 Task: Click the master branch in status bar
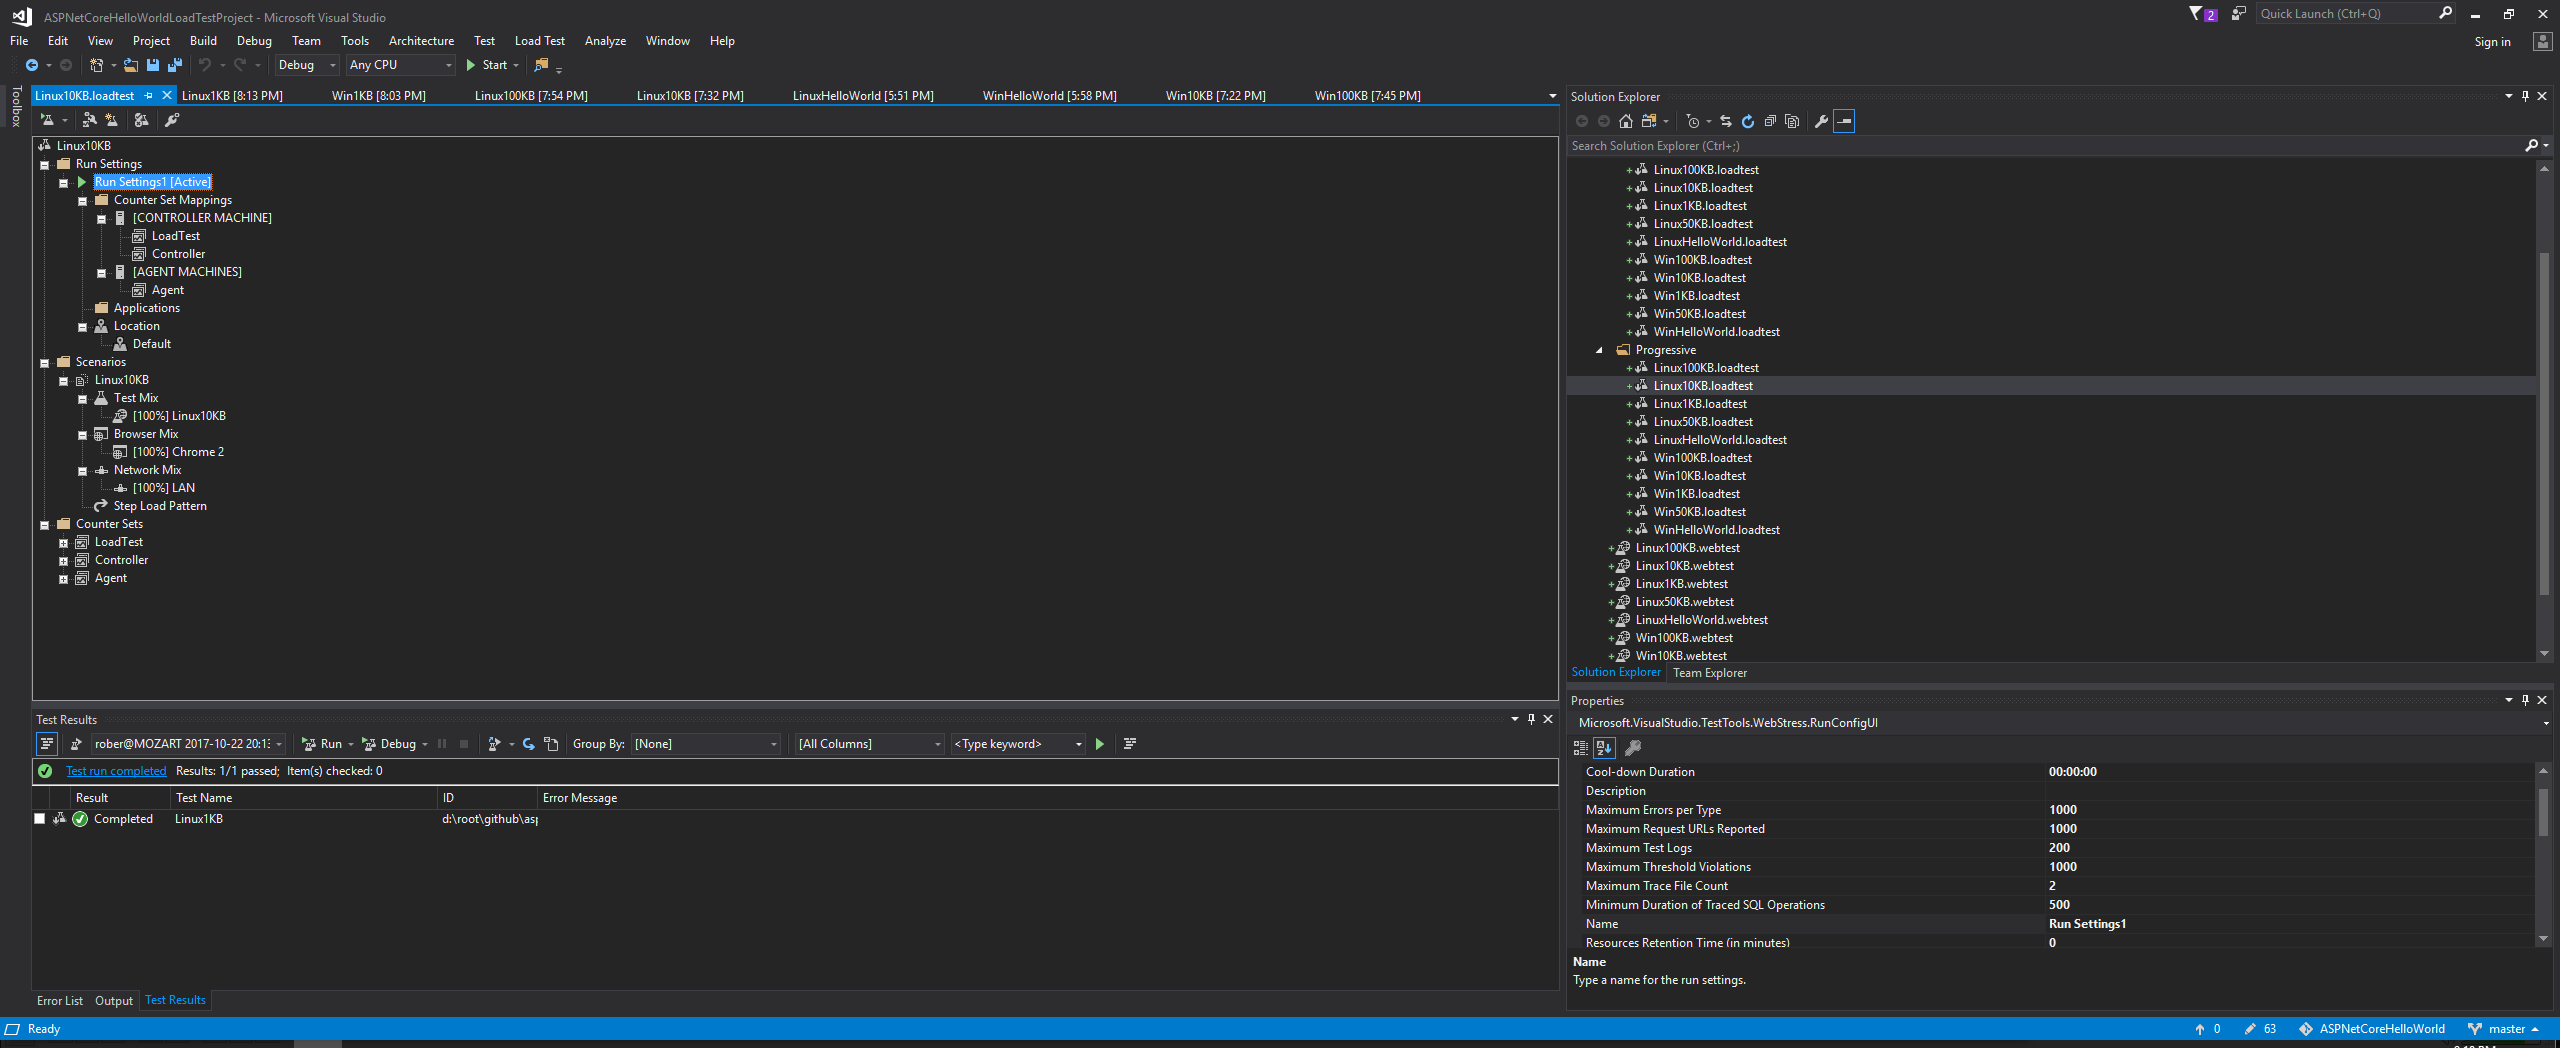click(x=2503, y=1029)
